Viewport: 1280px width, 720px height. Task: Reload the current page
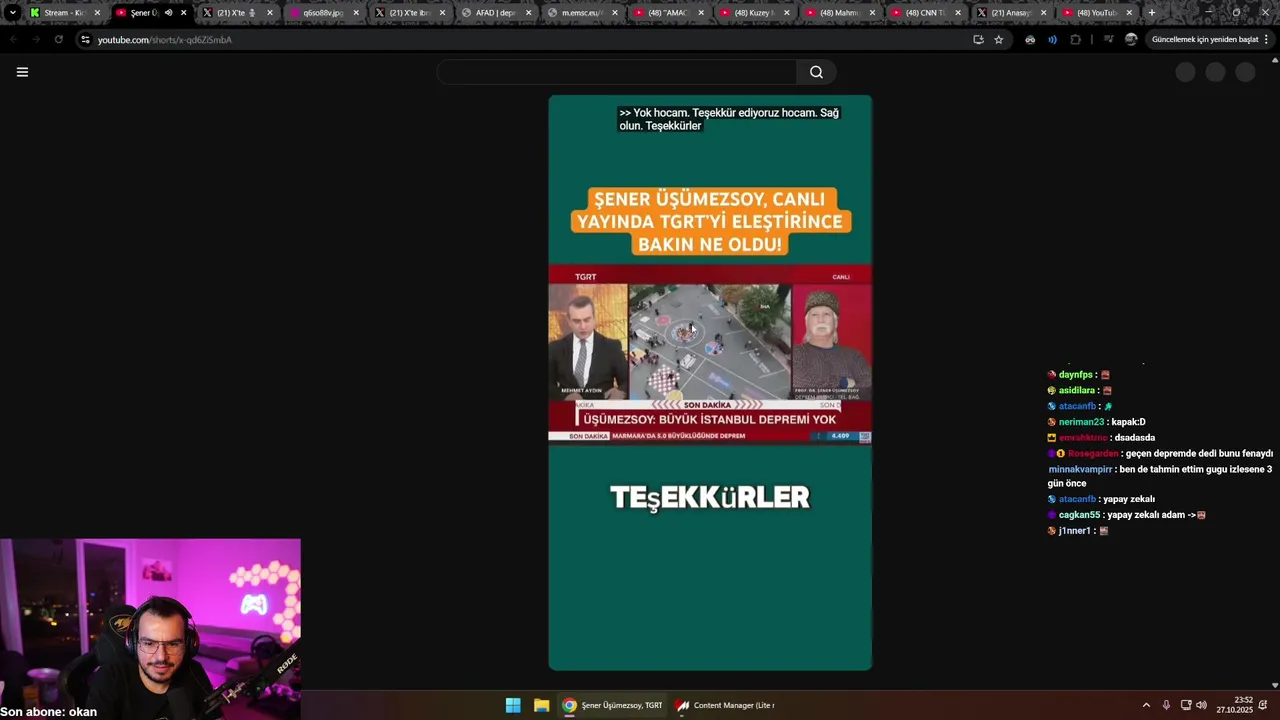(x=59, y=40)
